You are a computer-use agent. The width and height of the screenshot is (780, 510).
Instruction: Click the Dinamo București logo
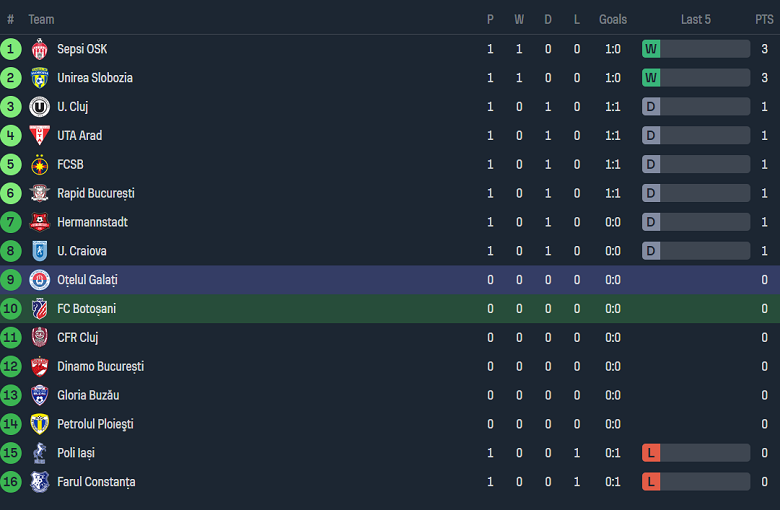click(x=40, y=367)
